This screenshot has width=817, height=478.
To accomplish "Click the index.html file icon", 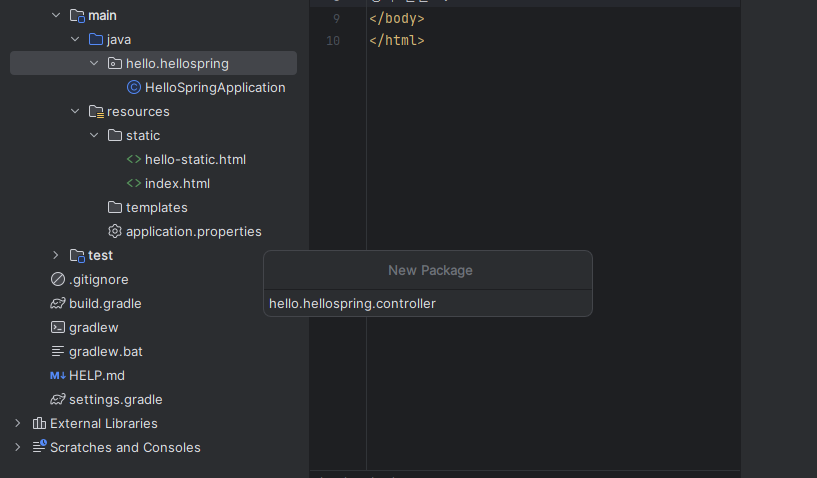I will [134, 184].
